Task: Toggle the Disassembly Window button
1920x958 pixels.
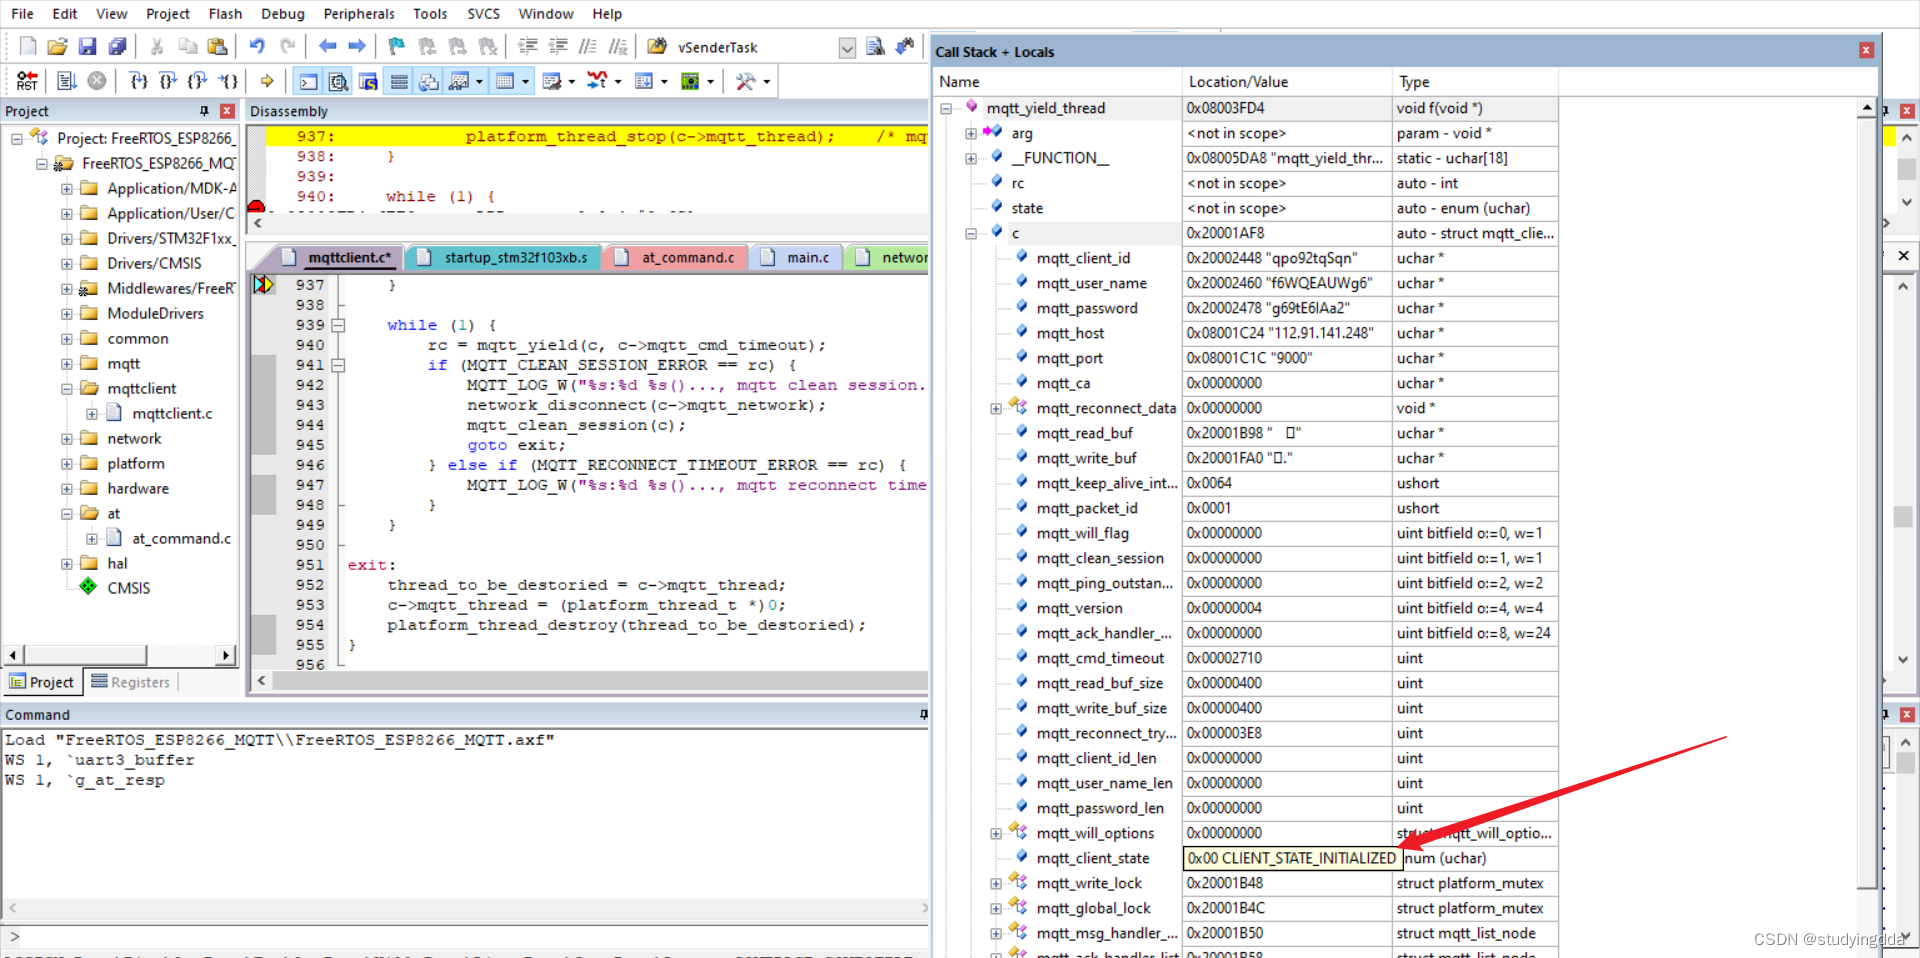Action: [339, 81]
